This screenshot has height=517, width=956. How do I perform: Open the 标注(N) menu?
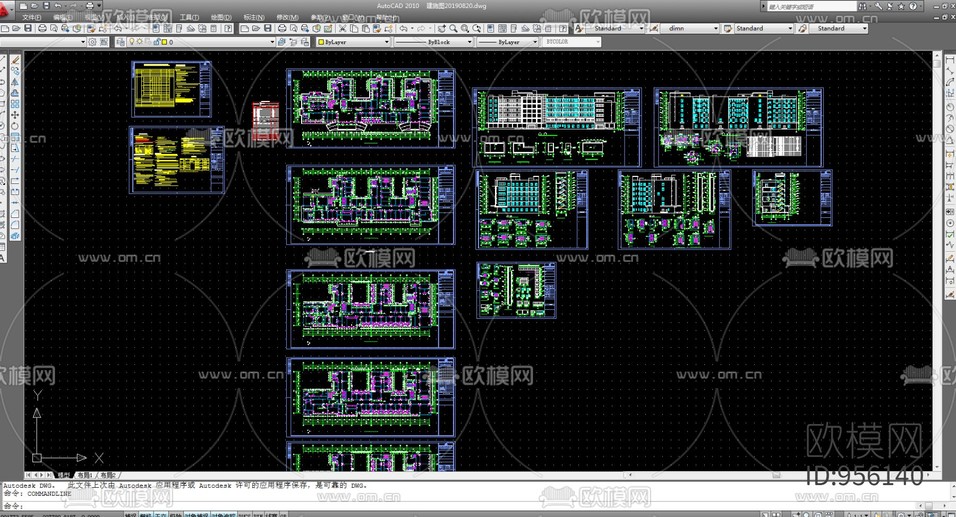(254, 17)
